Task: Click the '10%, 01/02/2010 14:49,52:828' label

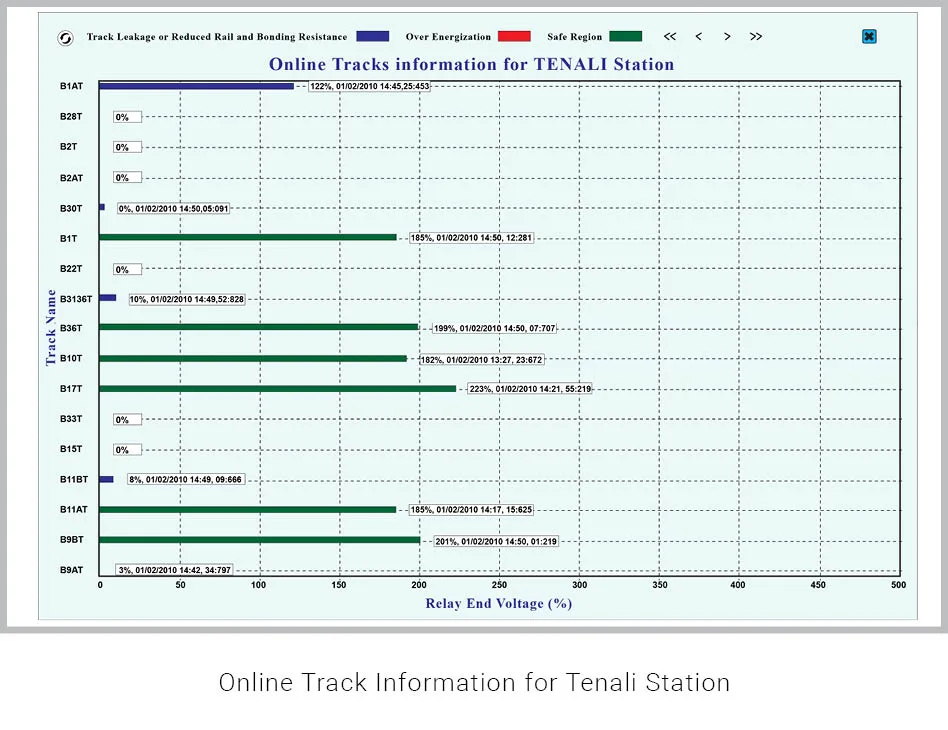Action: [x=187, y=299]
